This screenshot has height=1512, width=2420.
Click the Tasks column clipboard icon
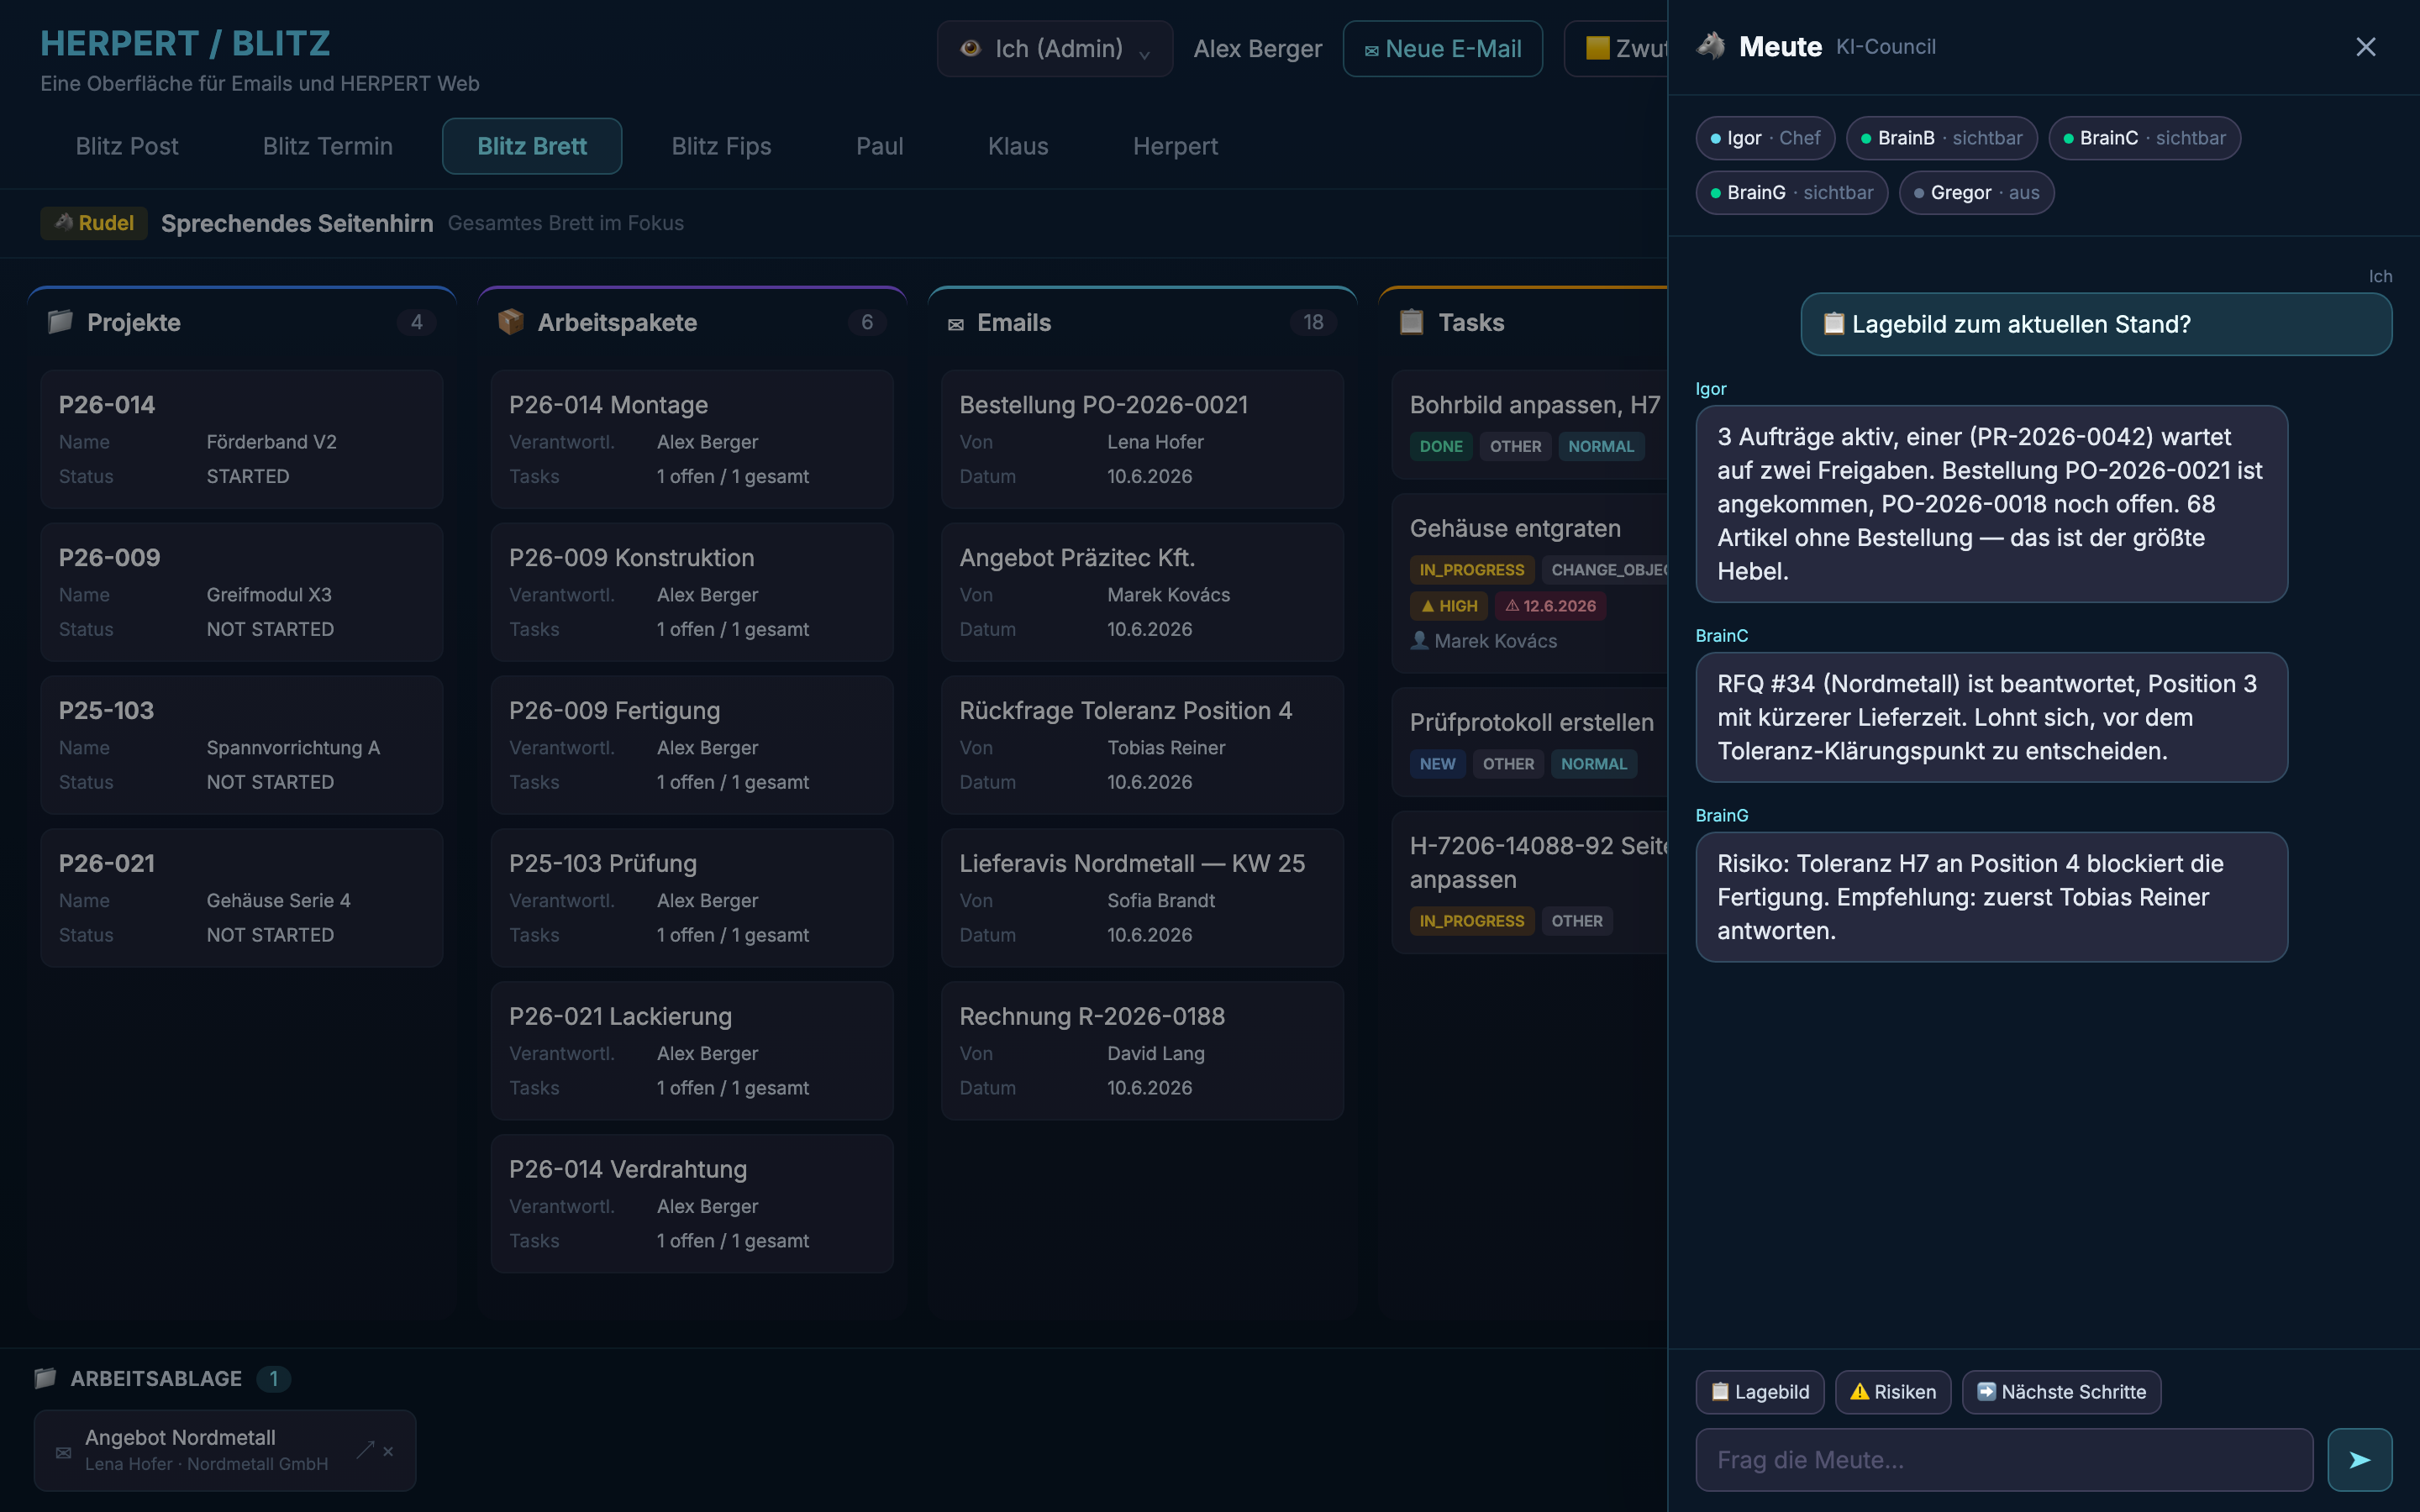(1411, 322)
